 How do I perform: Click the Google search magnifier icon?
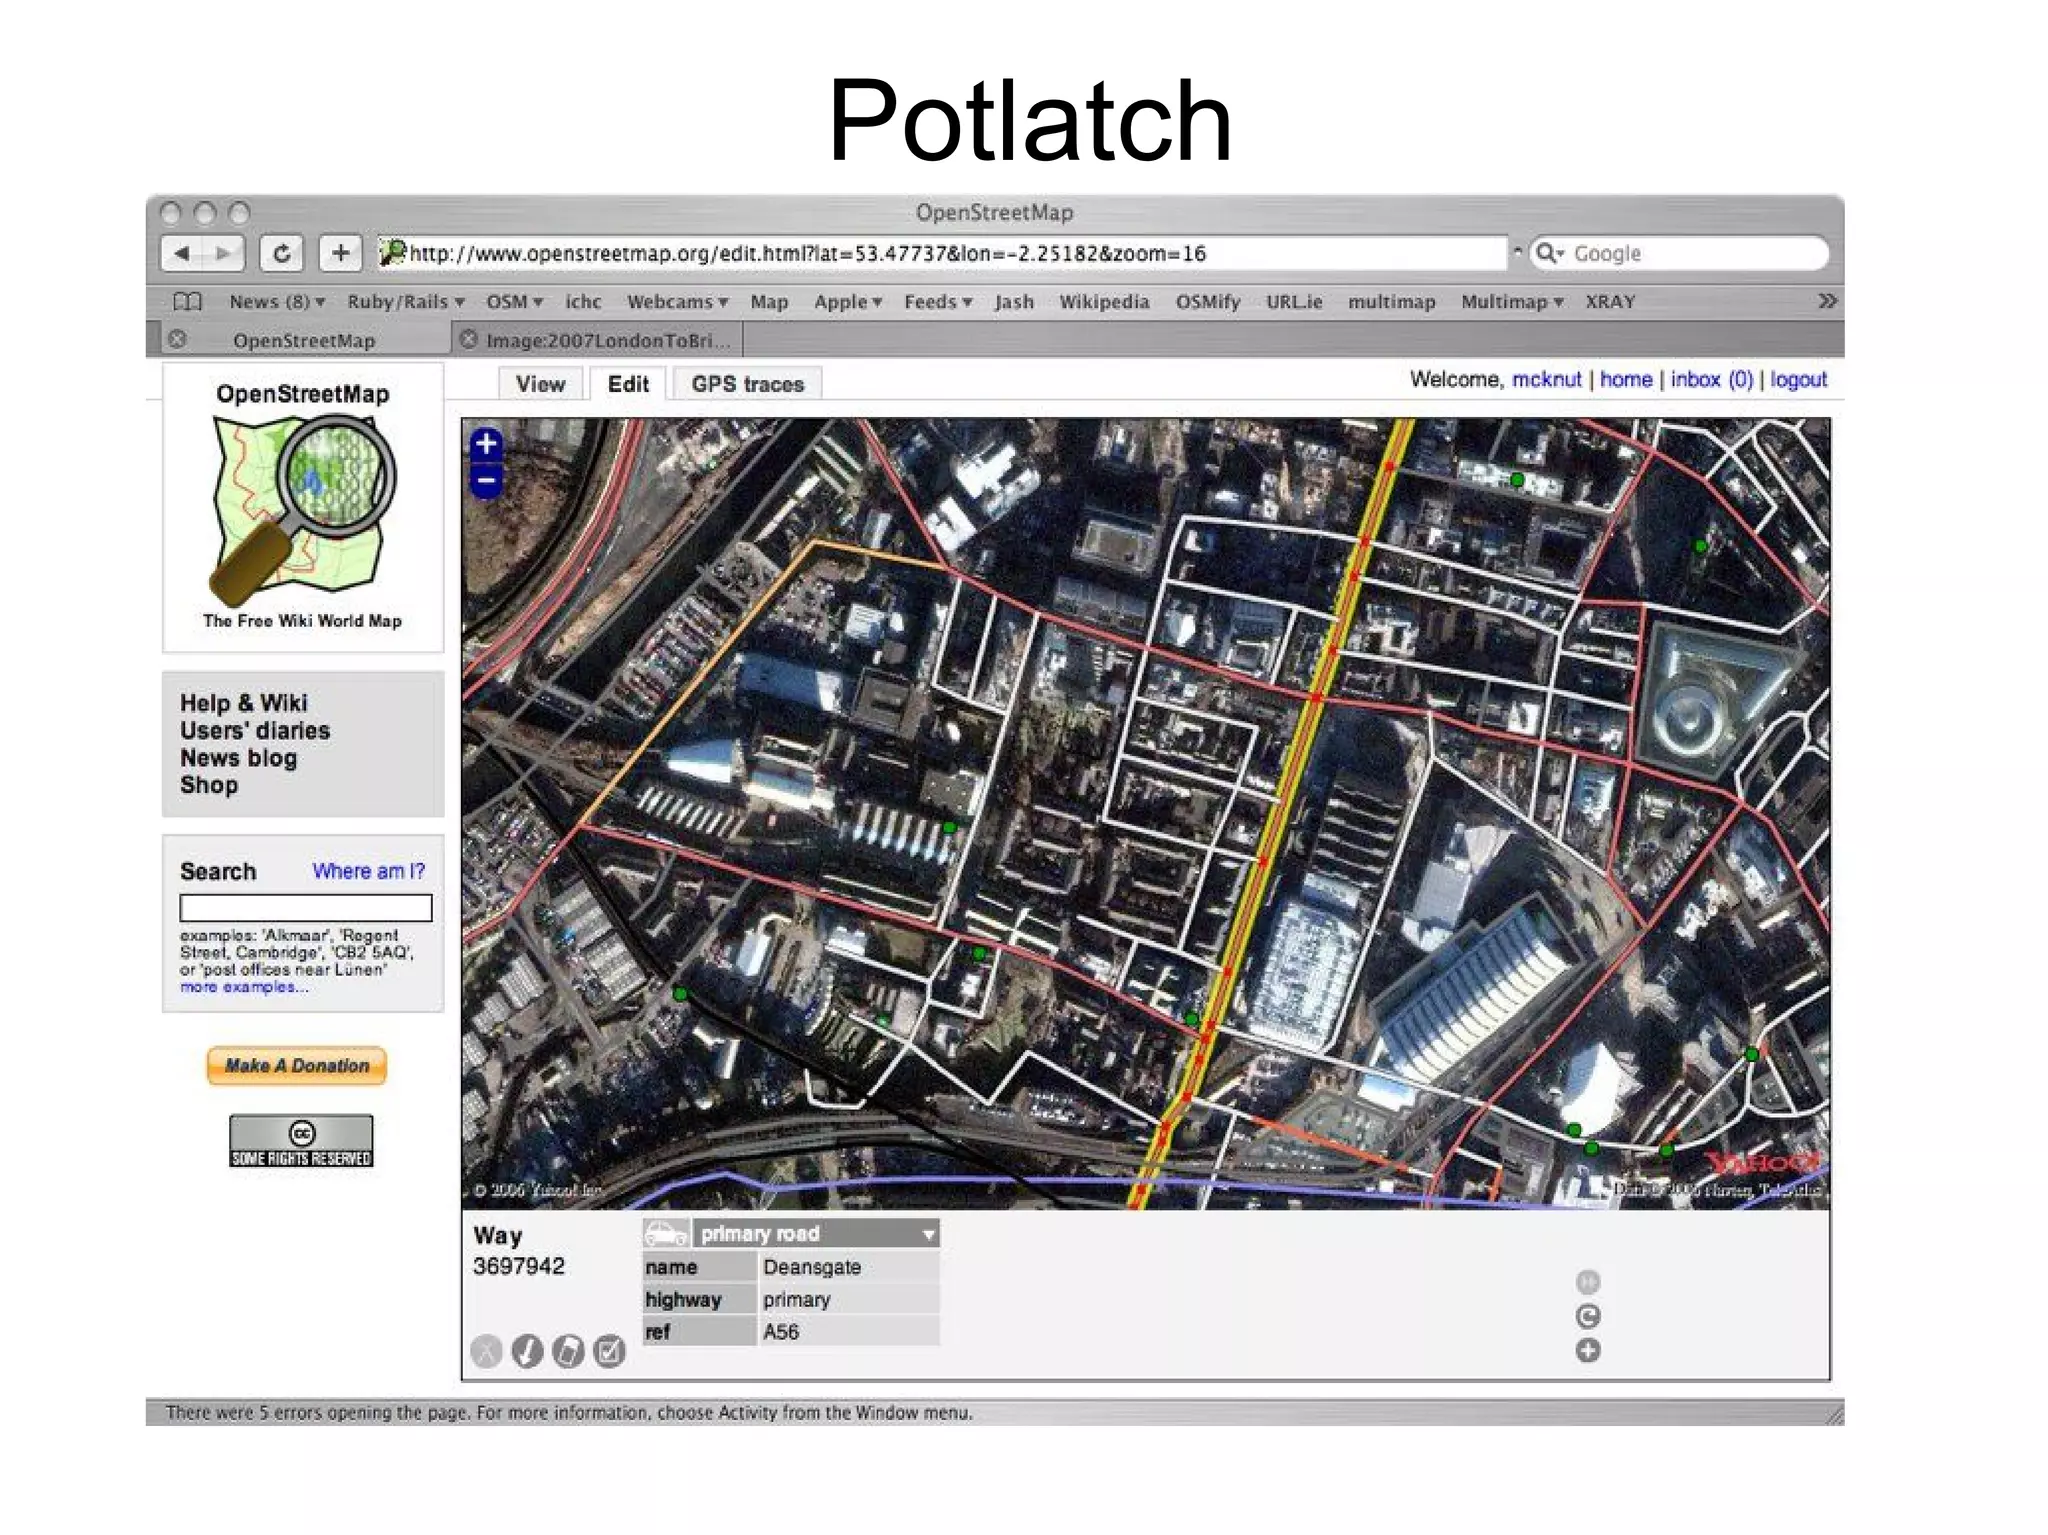[1549, 253]
